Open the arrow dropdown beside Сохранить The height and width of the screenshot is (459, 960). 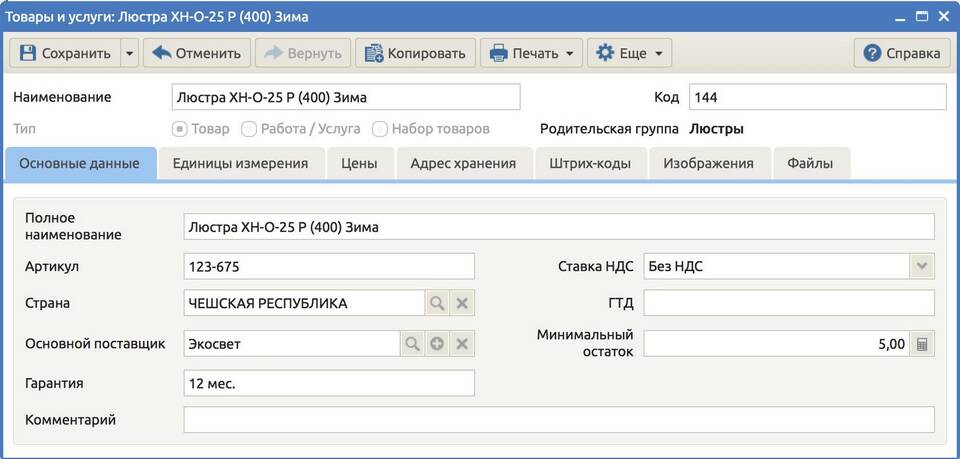pos(129,53)
